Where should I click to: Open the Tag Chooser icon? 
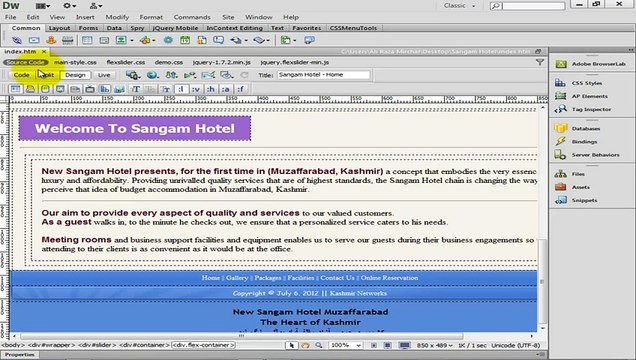tap(309, 40)
